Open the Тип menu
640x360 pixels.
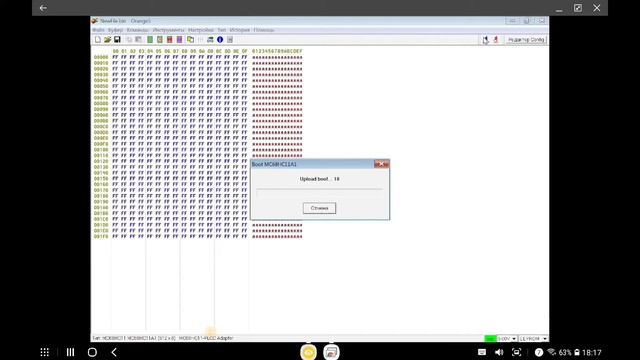point(221,30)
